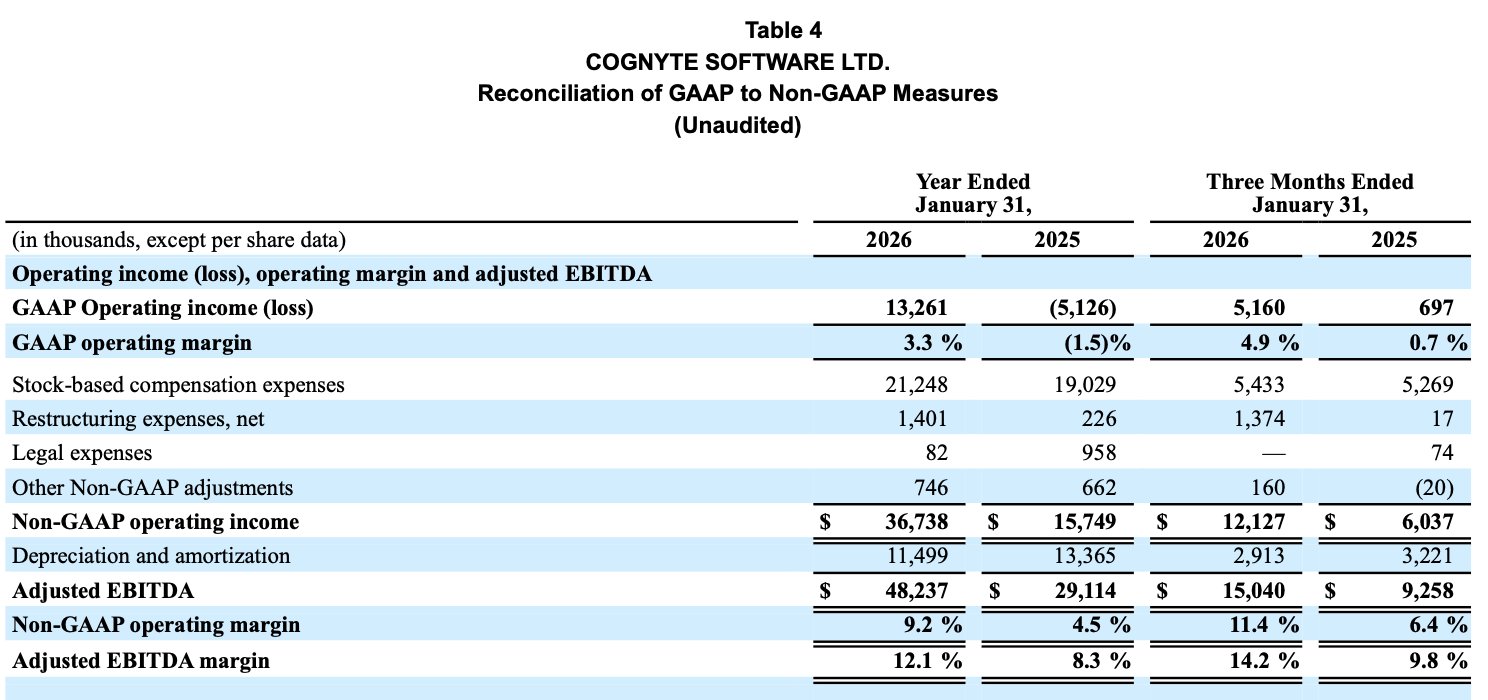Click '(in thousands, except per share data)' note
This screenshot has width=1488, height=700.
tap(178, 240)
